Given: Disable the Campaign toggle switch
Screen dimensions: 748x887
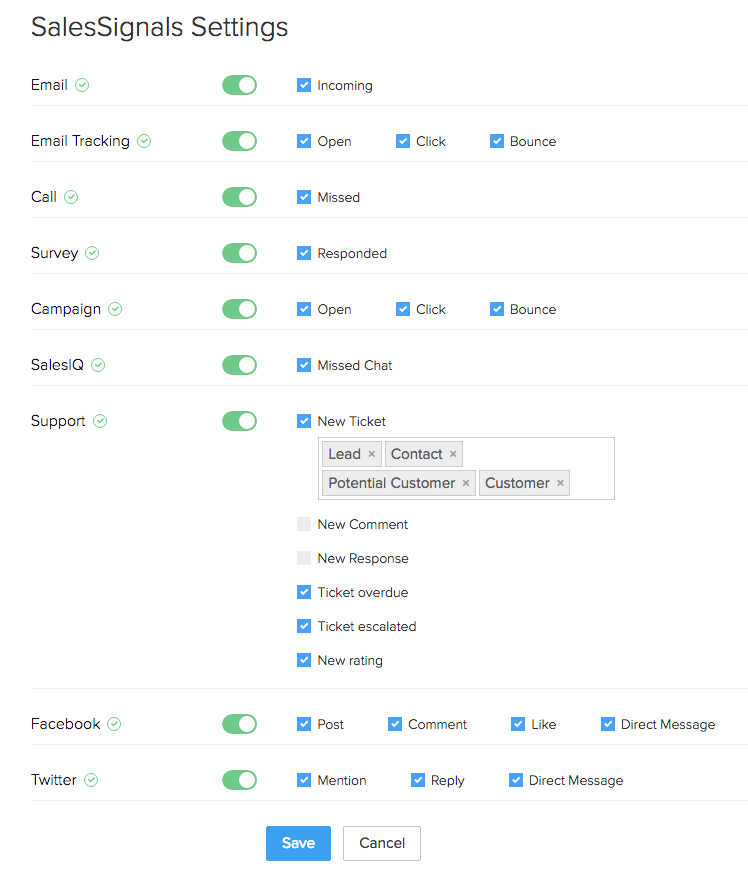Looking at the screenshot, I should click(x=239, y=309).
